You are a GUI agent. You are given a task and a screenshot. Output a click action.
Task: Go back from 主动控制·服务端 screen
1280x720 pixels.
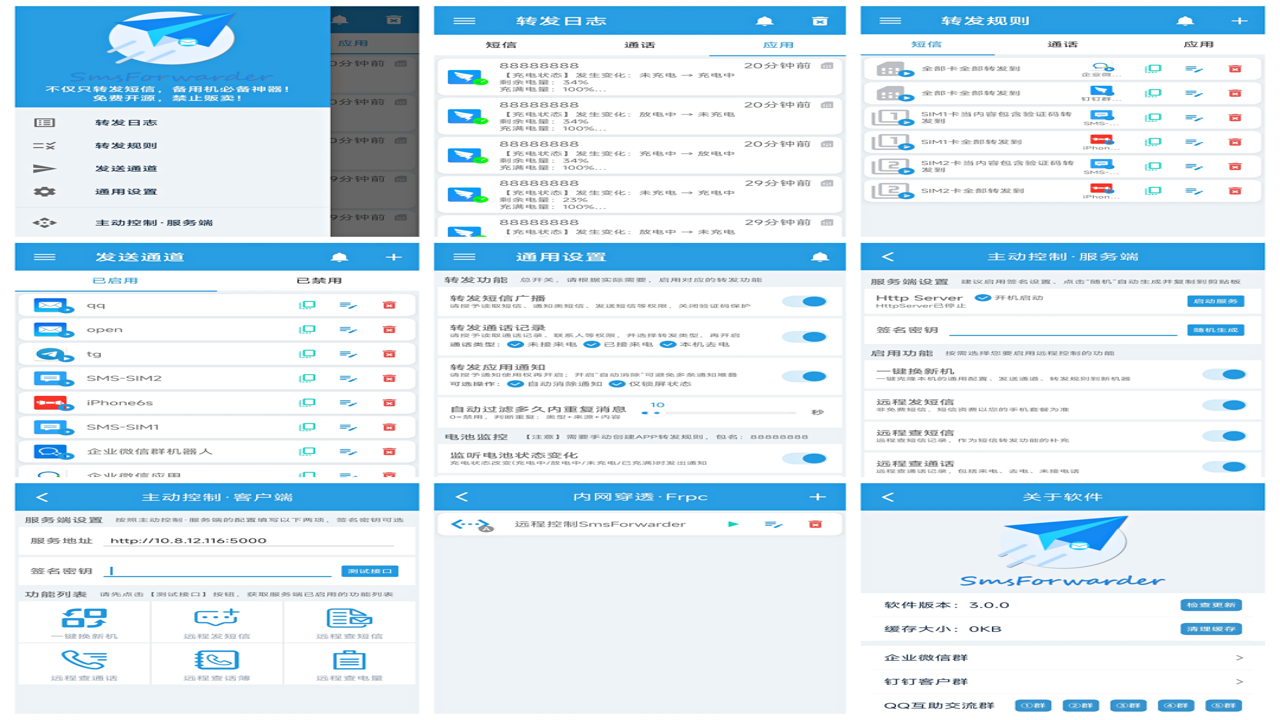(x=888, y=257)
